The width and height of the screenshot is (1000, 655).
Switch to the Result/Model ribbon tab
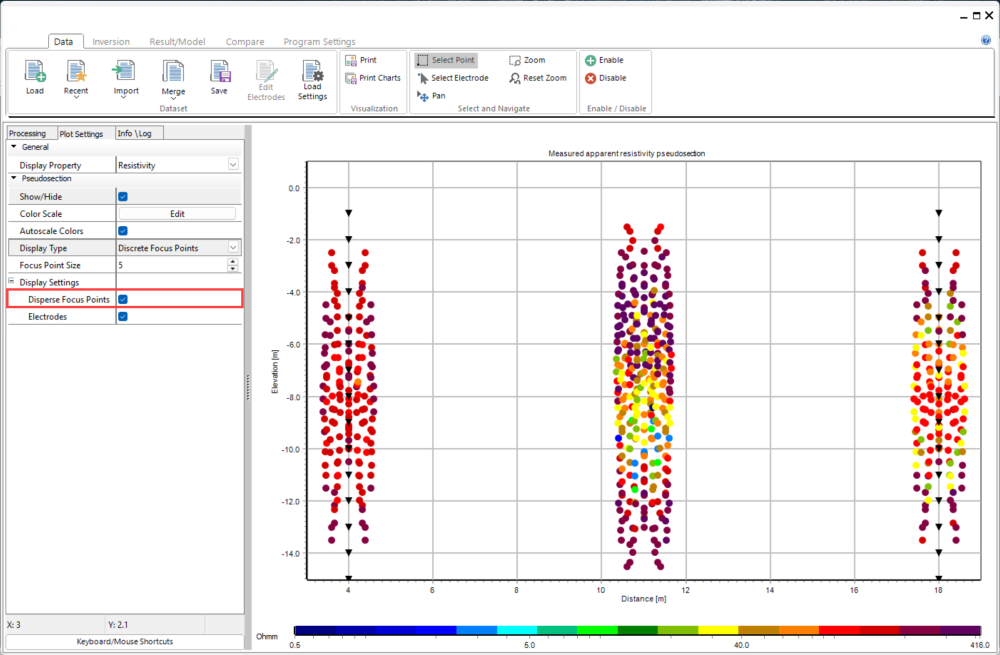coord(177,41)
